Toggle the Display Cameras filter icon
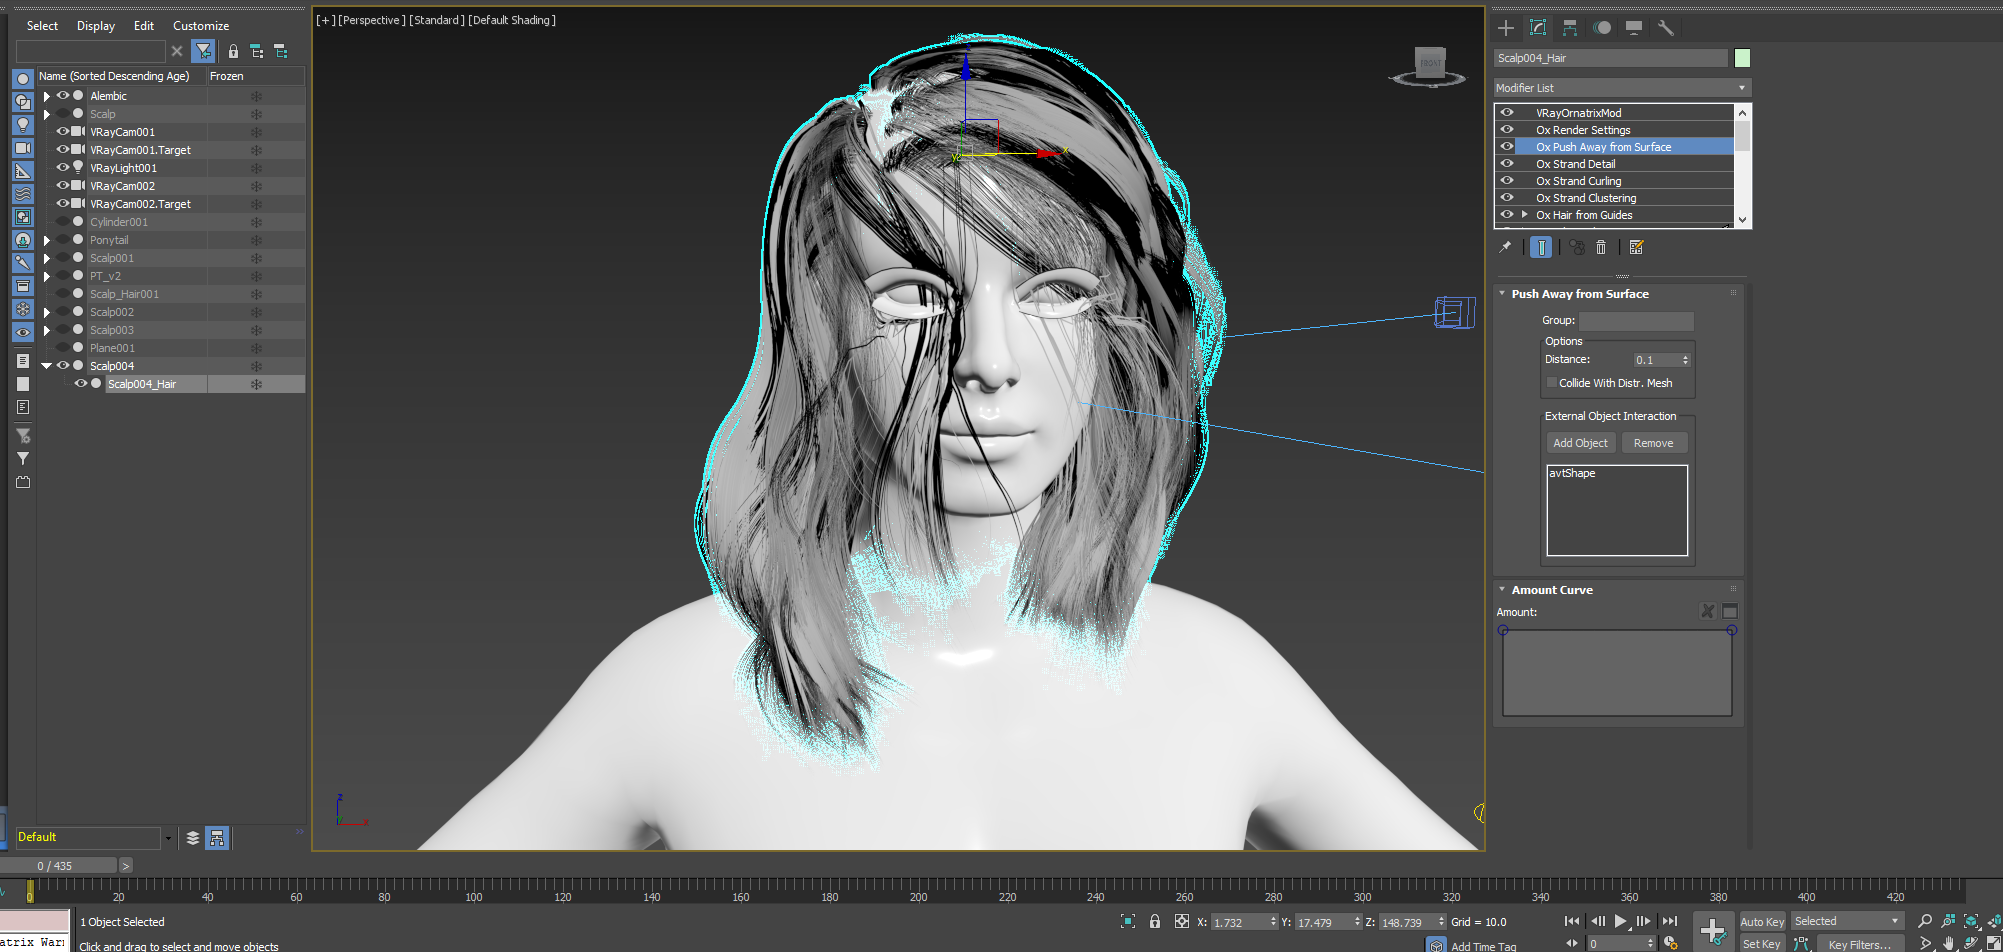The image size is (2003, 952). (x=22, y=148)
